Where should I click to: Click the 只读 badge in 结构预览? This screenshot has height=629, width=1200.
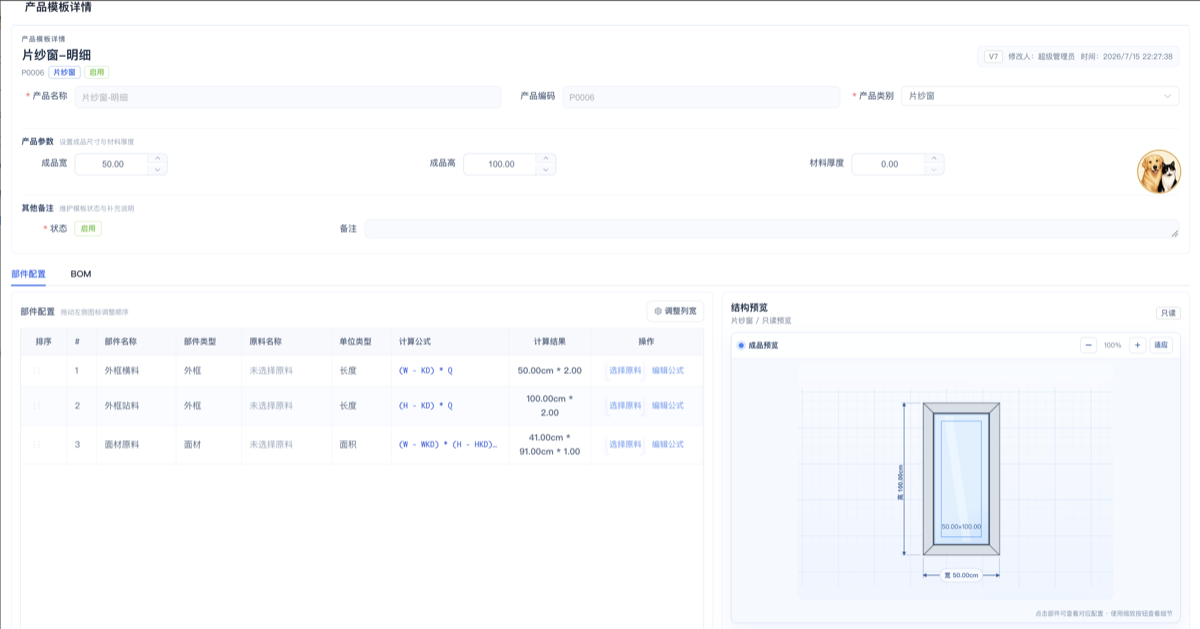tap(1168, 313)
